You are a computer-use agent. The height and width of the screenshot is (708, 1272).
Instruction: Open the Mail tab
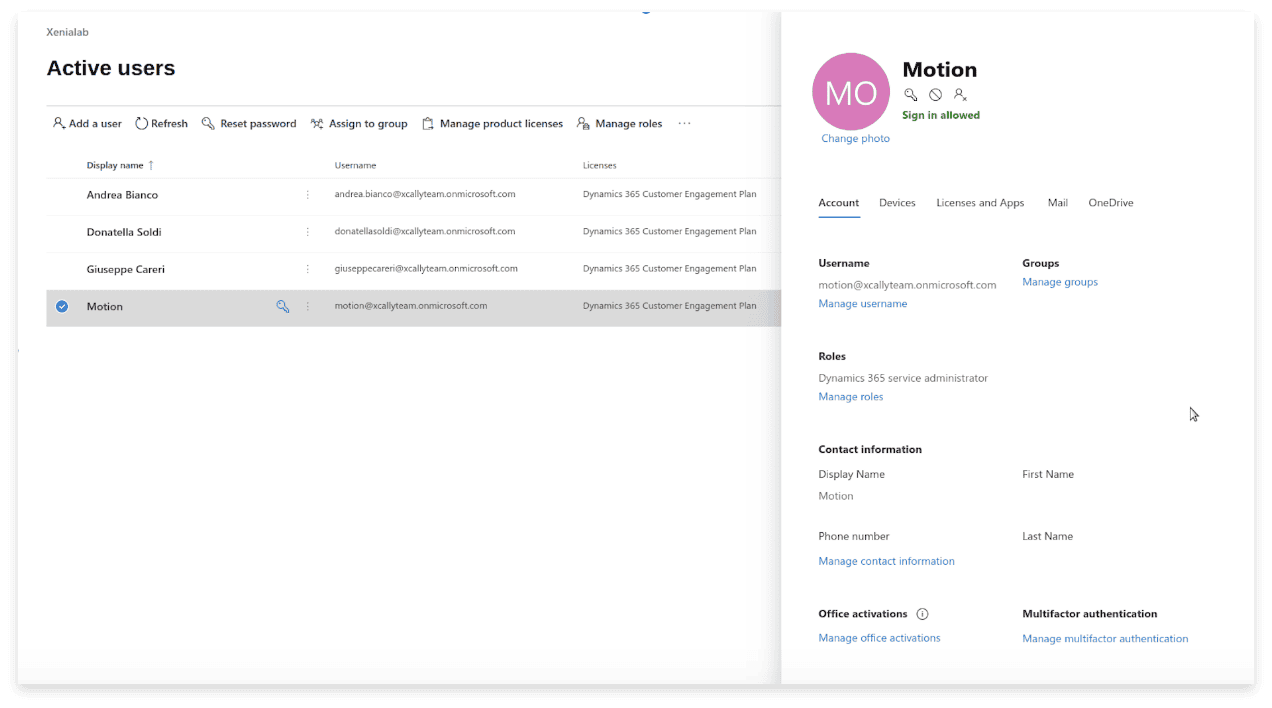point(1058,203)
